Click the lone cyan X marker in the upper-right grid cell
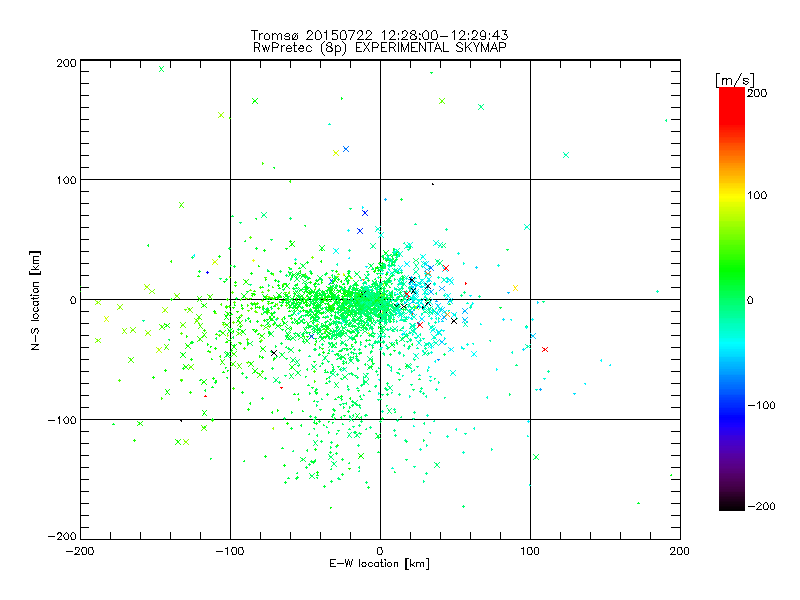 coord(566,155)
